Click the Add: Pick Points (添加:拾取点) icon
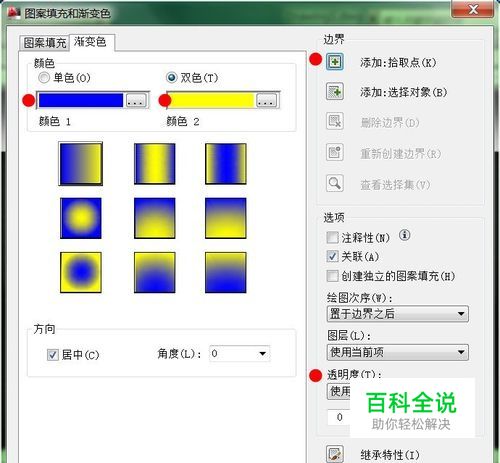This screenshot has height=463, width=500. click(335, 61)
